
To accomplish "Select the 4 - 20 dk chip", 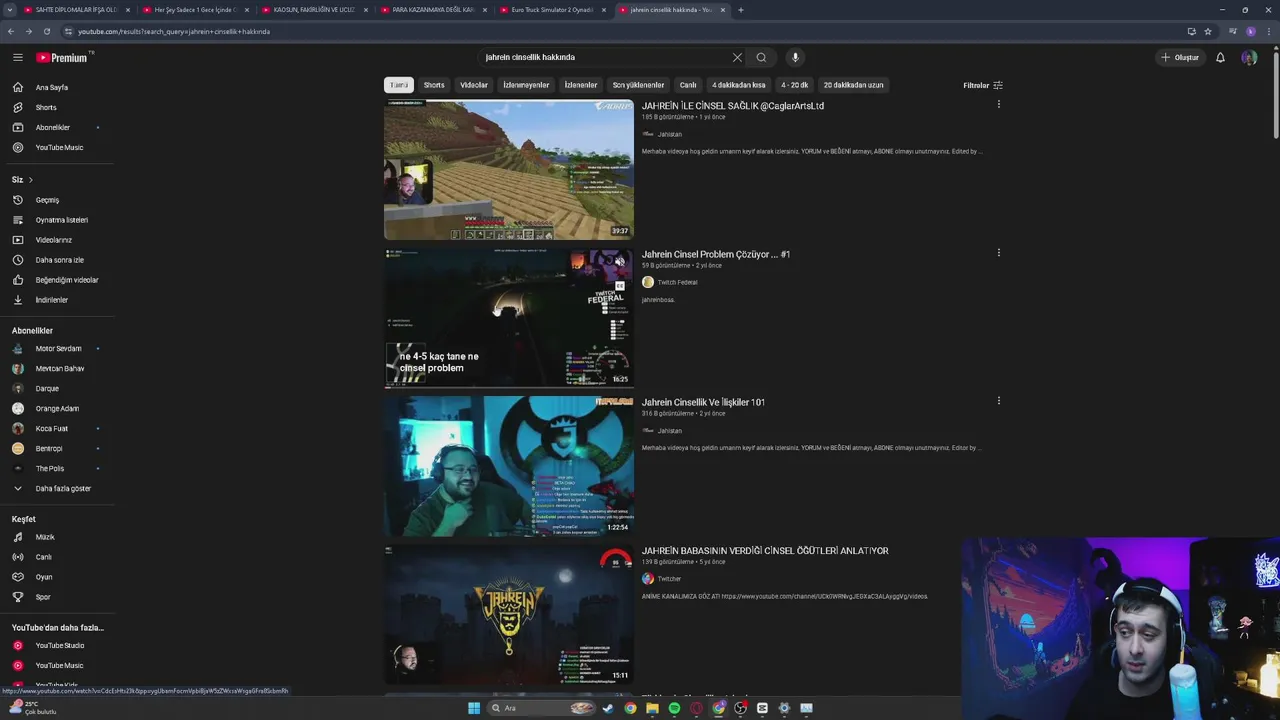I will coord(795,85).
